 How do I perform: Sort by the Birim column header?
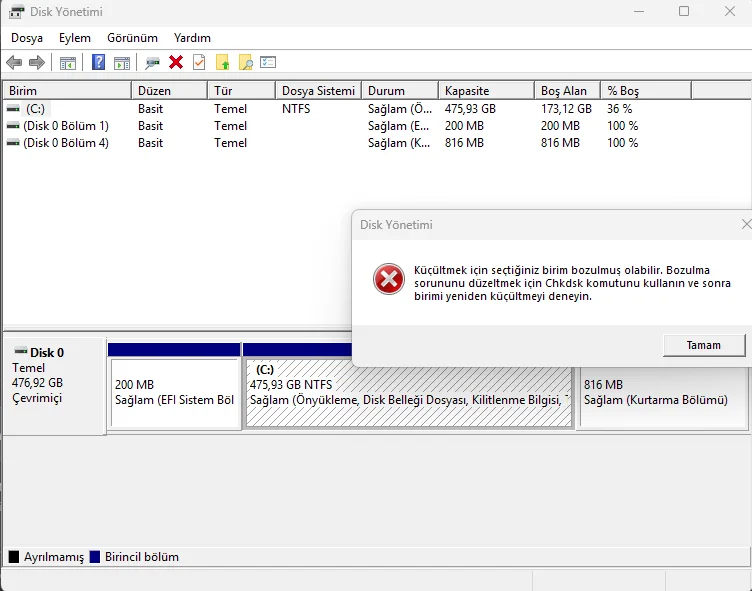(x=67, y=91)
